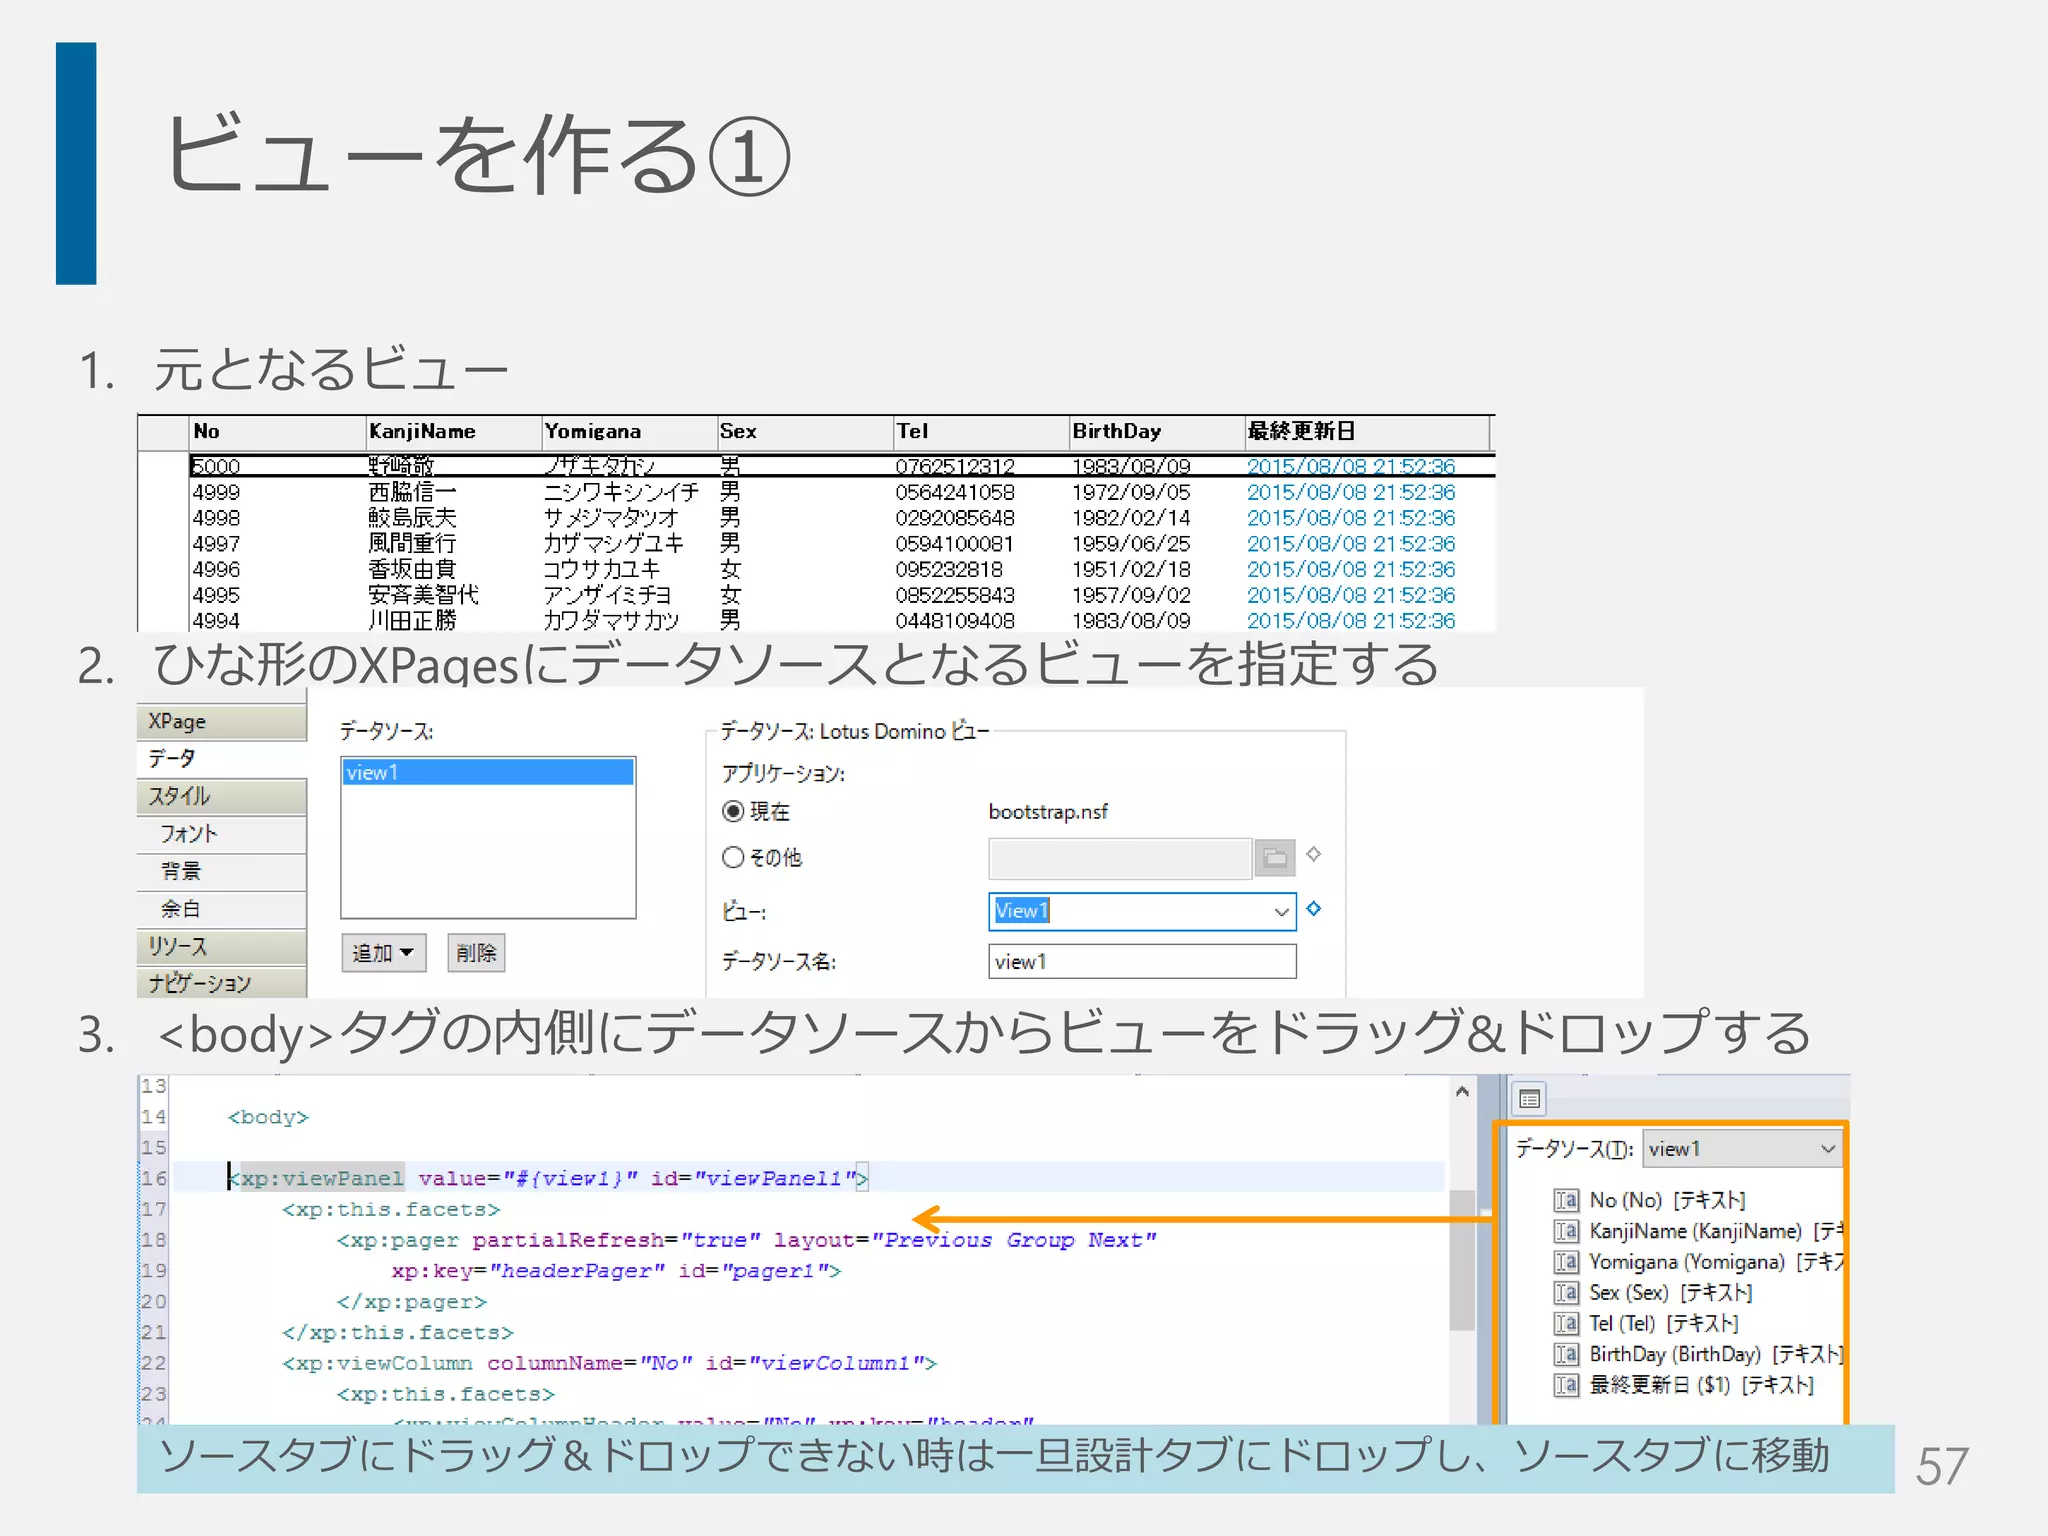The height and width of the screenshot is (1536, 2048).
Task: Open the スタイル properties tab
Action: pos(221,797)
